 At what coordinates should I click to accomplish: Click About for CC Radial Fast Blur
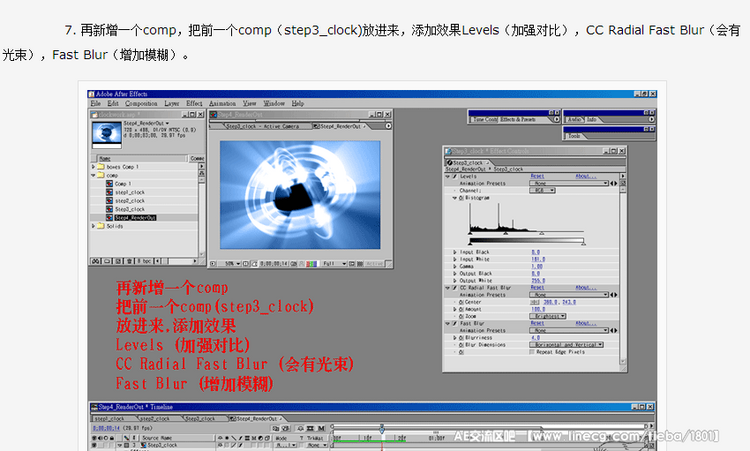tap(585, 288)
